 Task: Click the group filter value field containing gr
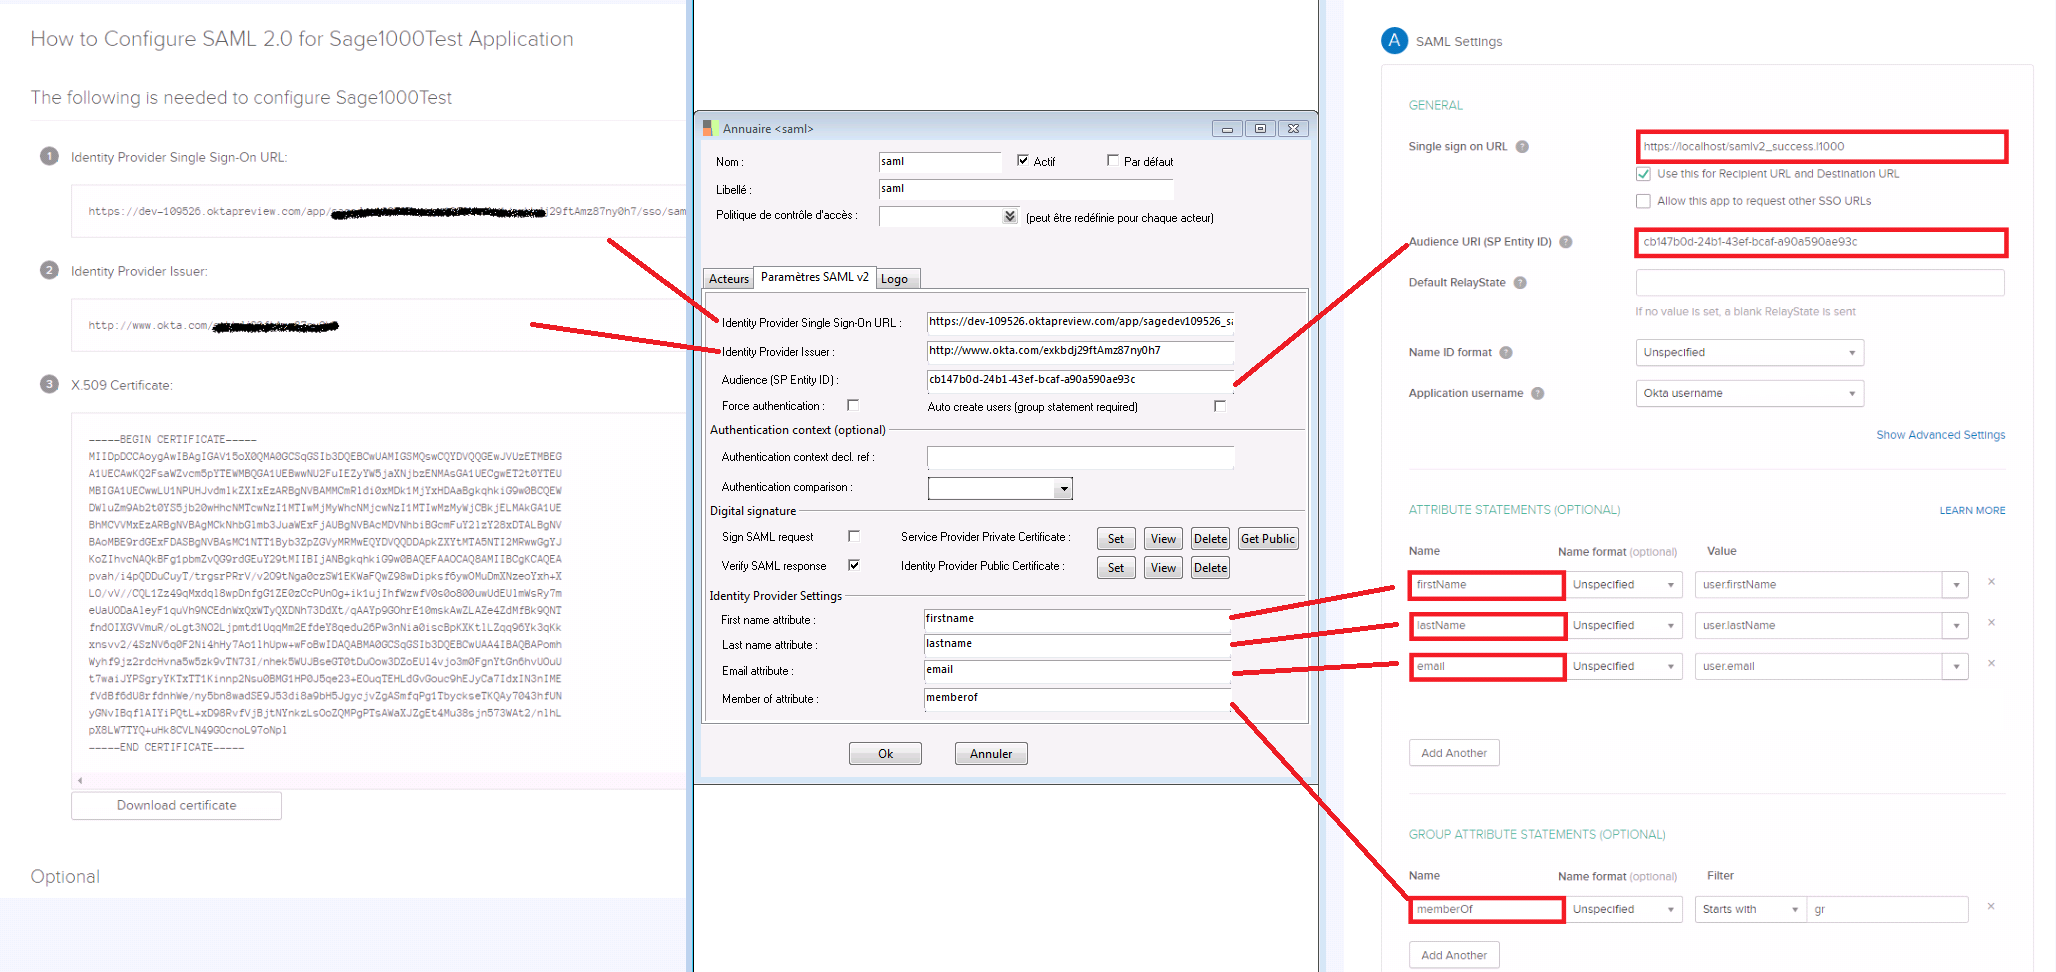coord(1887,910)
